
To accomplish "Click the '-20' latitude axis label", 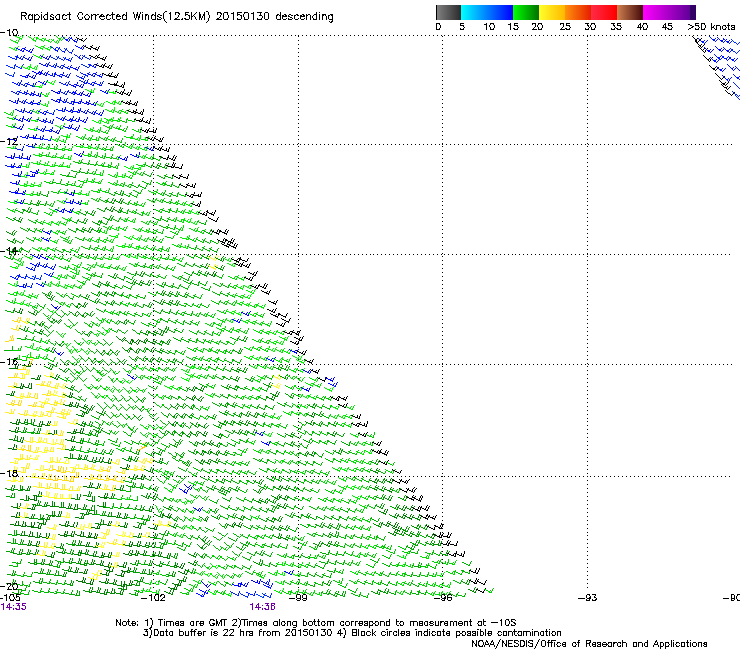I will (x=9, y=586).
